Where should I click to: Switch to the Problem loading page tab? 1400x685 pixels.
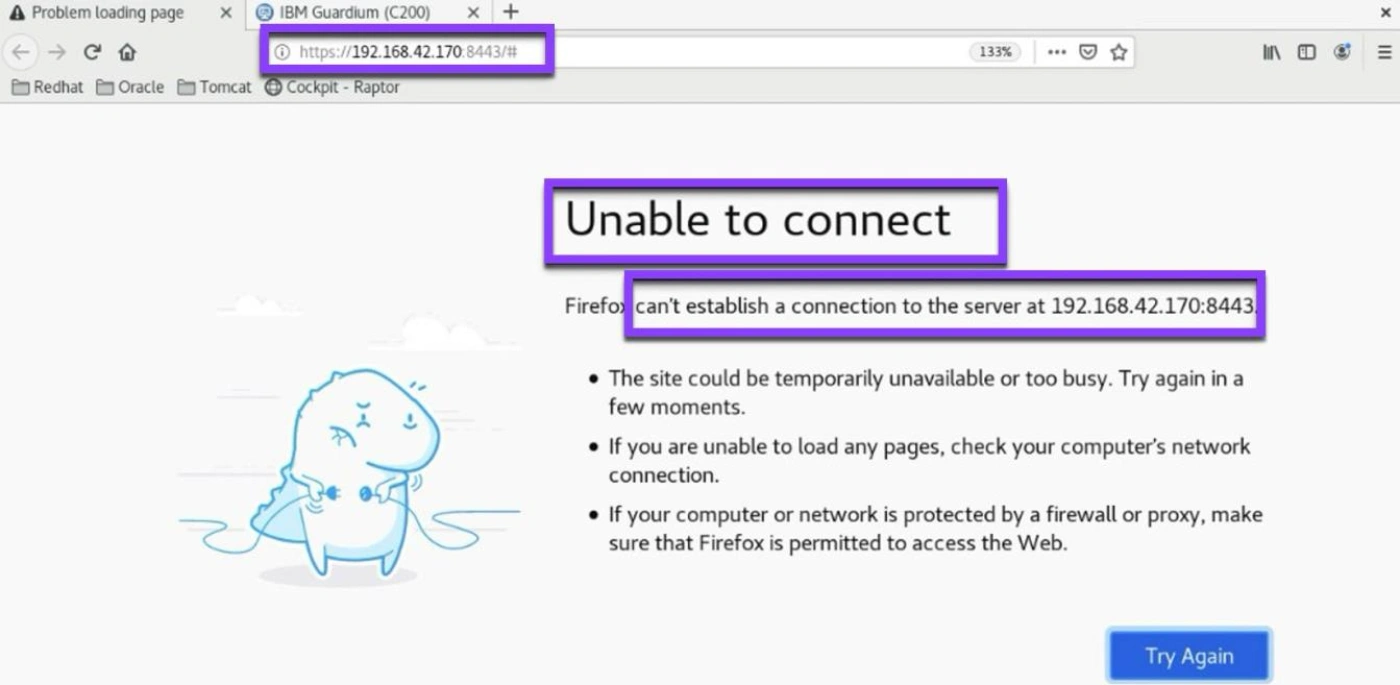pyautogui.click(x=108, y=13)
